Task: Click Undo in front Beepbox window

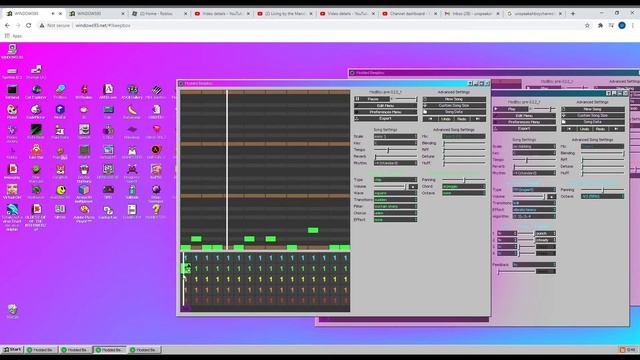Action: pos(446,119)
